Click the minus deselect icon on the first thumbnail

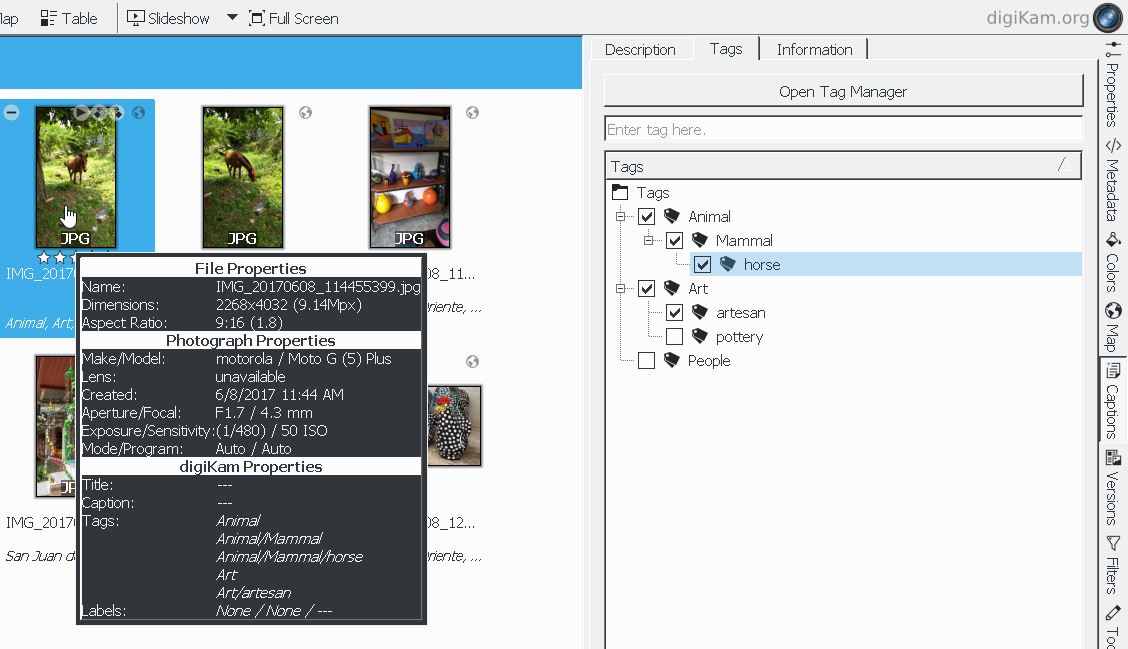(x=12, y=113)
